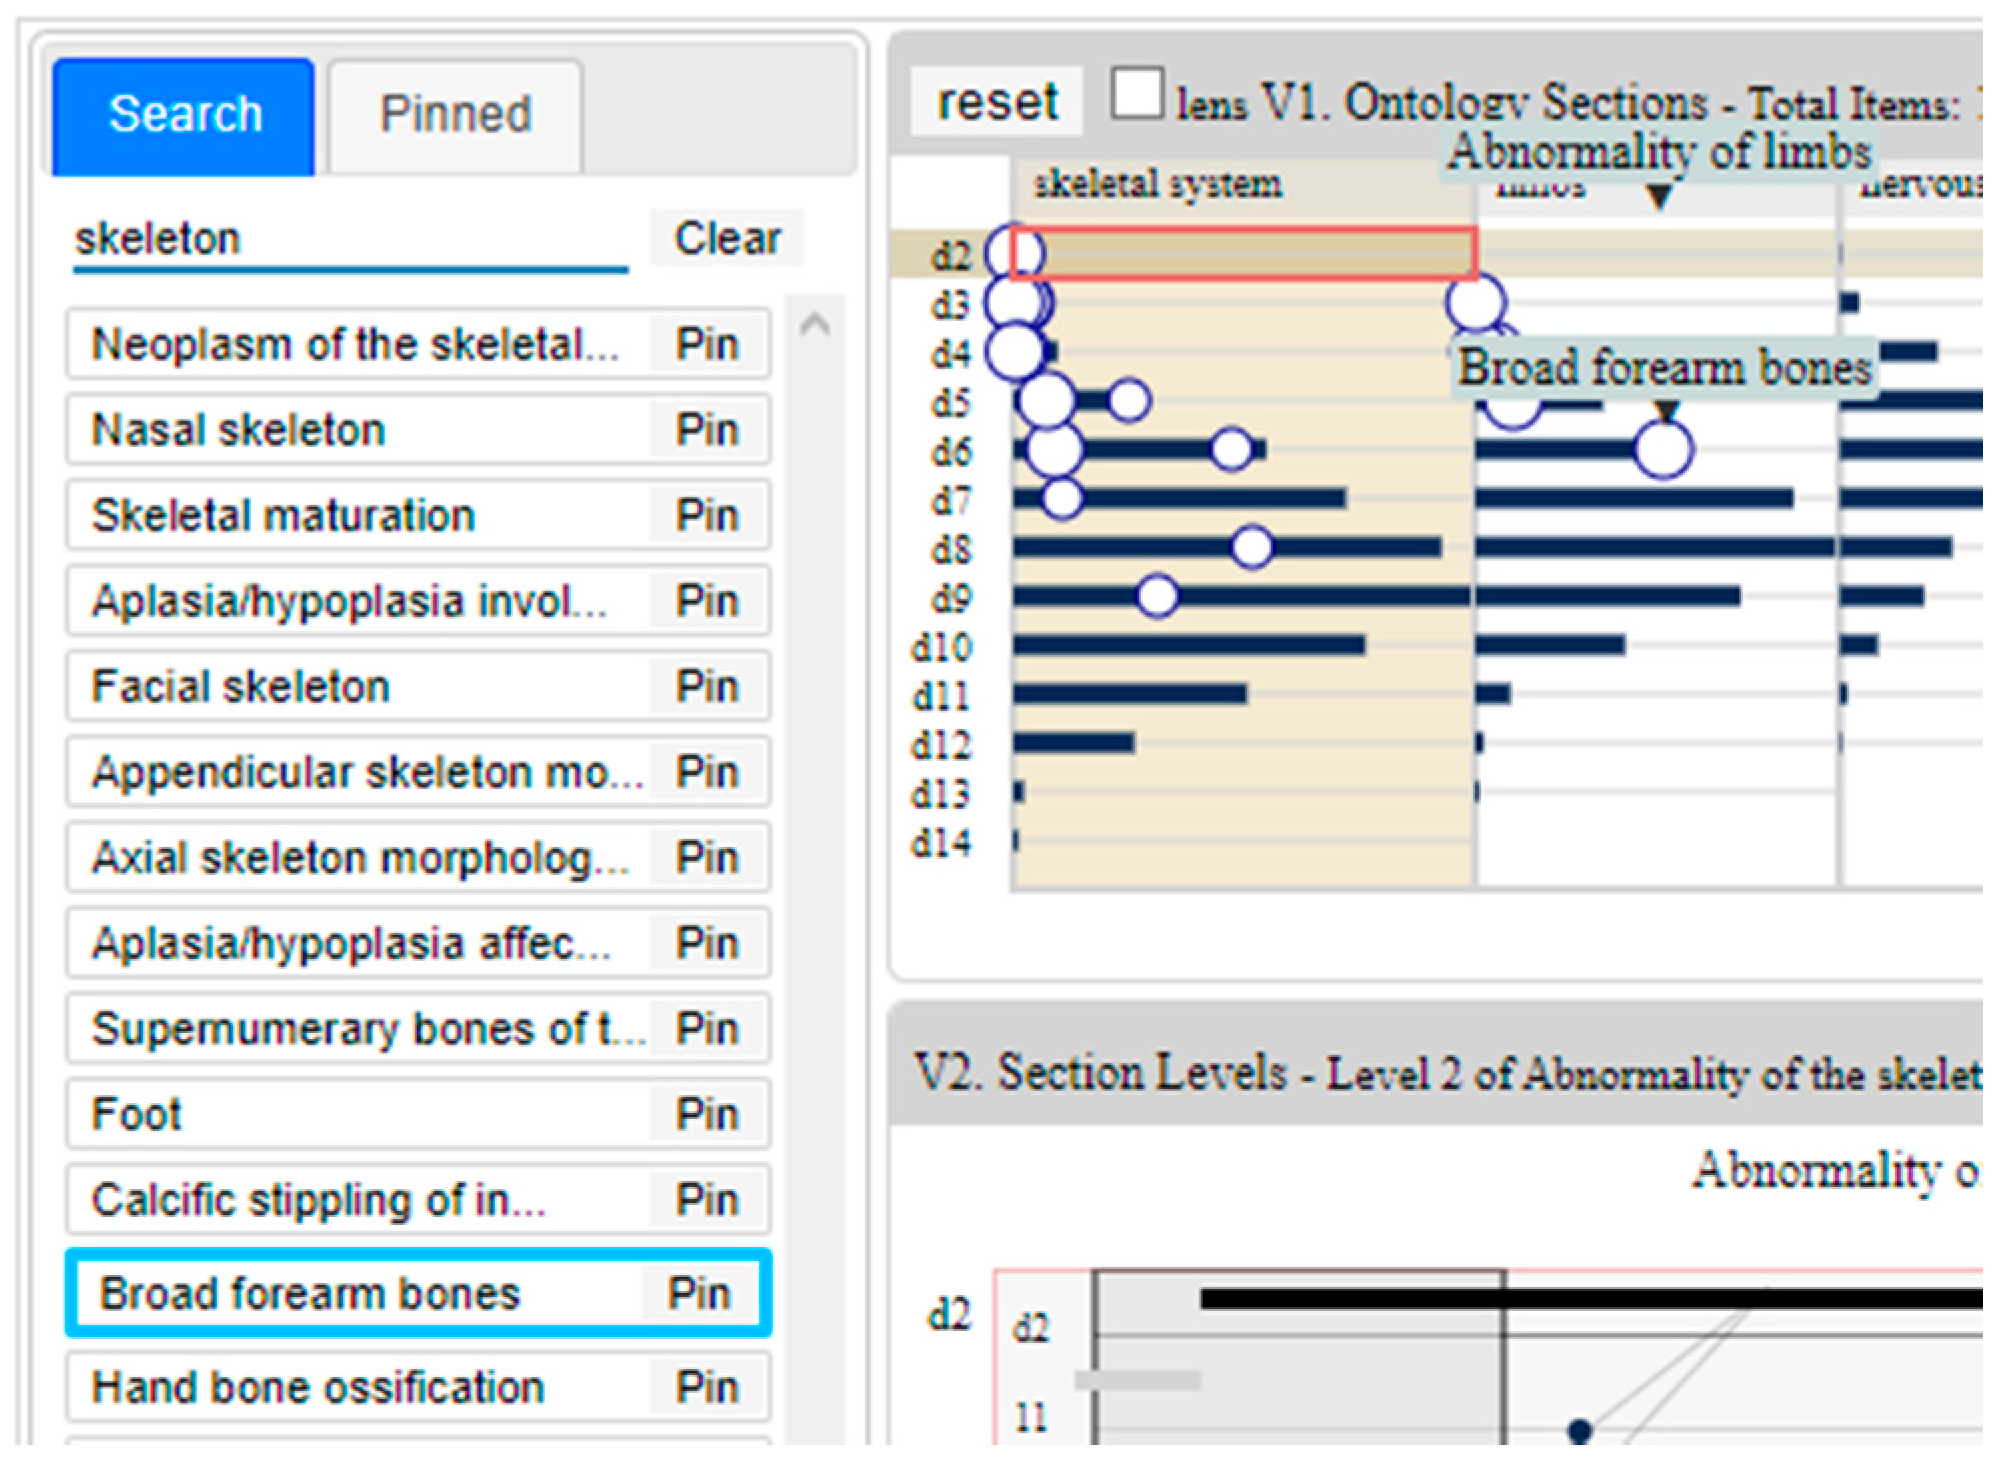Open the Pinned tab

[455, 114]
